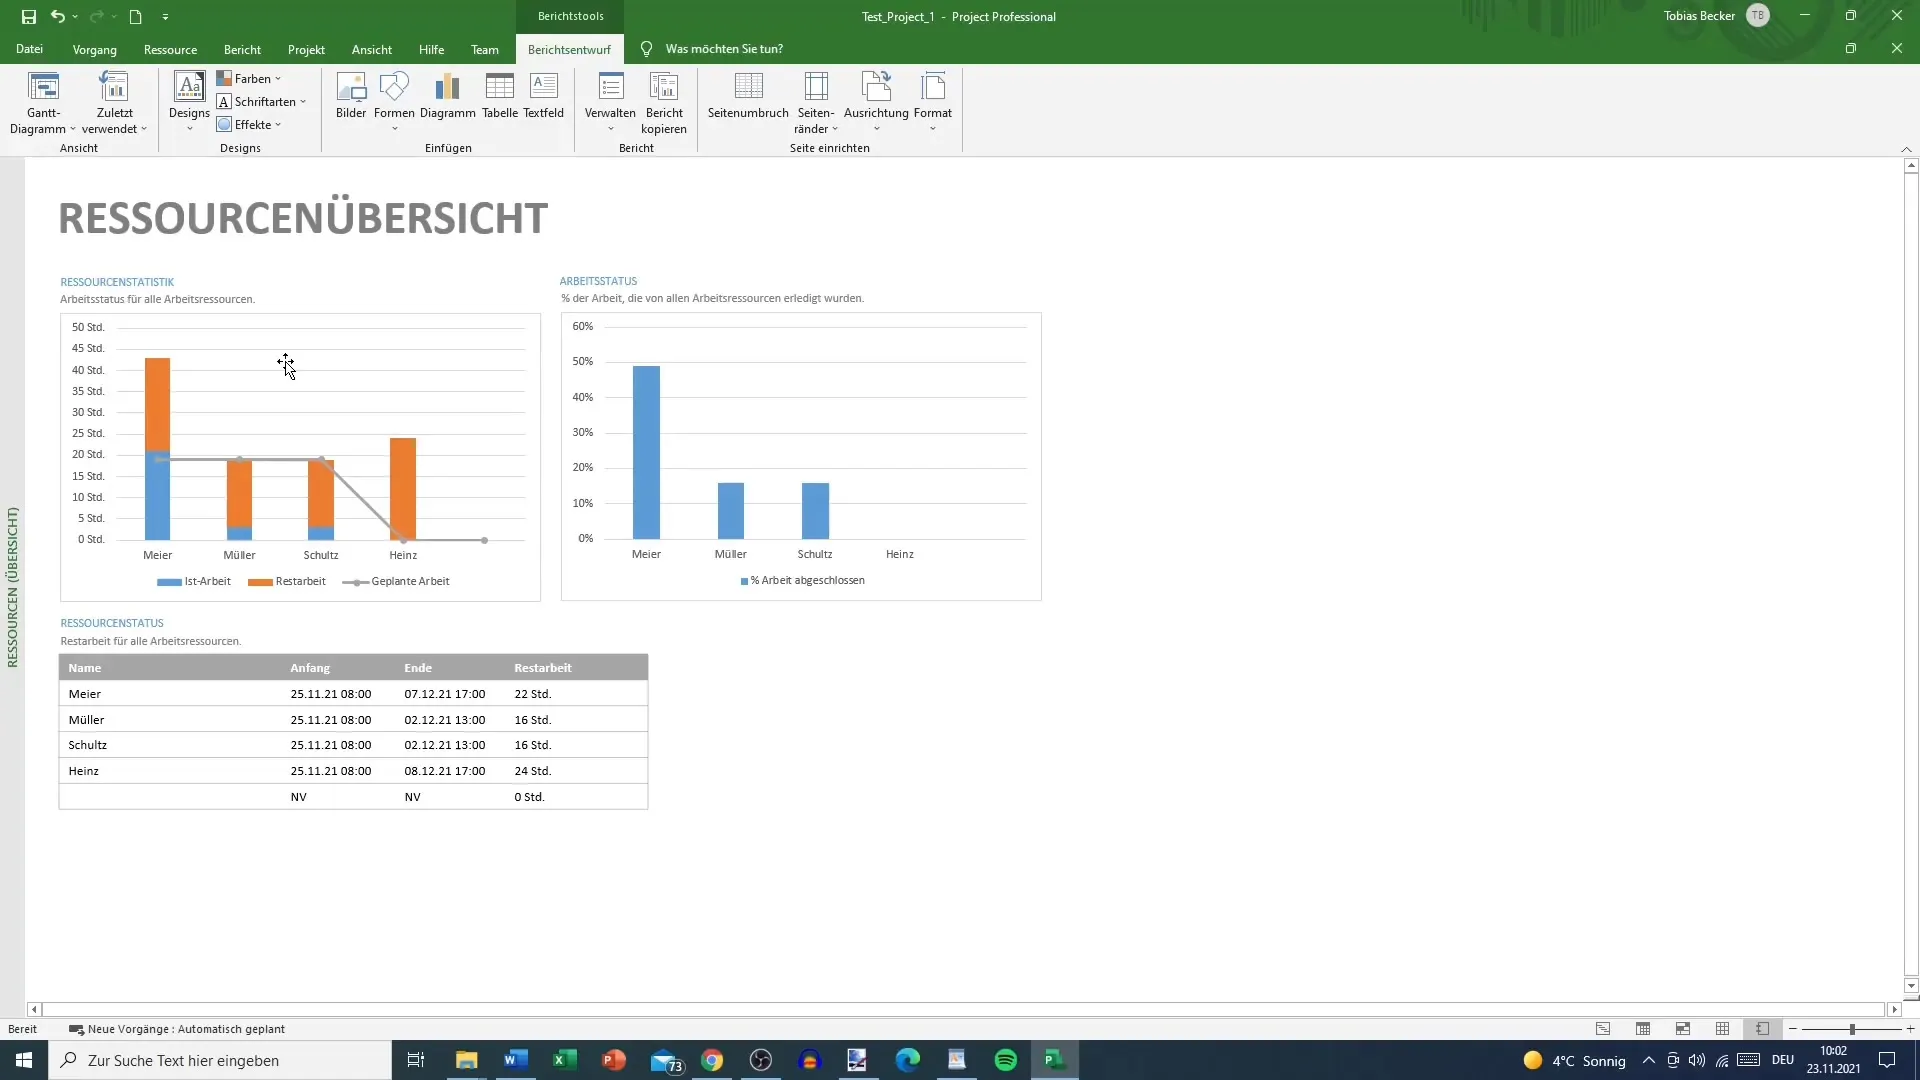Switch to the Bericht tab

[x=242, y=49]
